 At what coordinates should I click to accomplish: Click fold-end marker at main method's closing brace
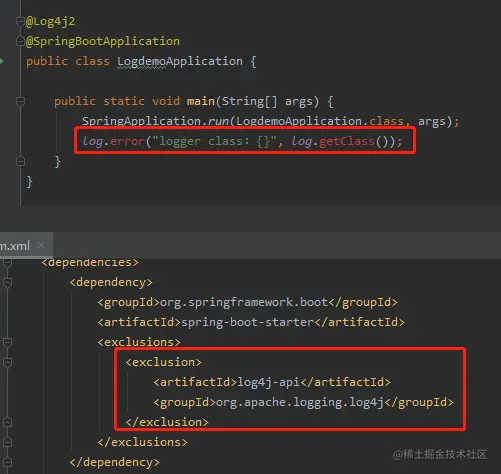(20, 162)
